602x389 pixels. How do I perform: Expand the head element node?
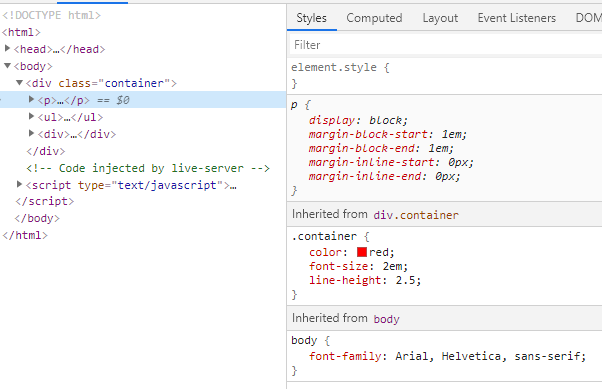(7, 48)
